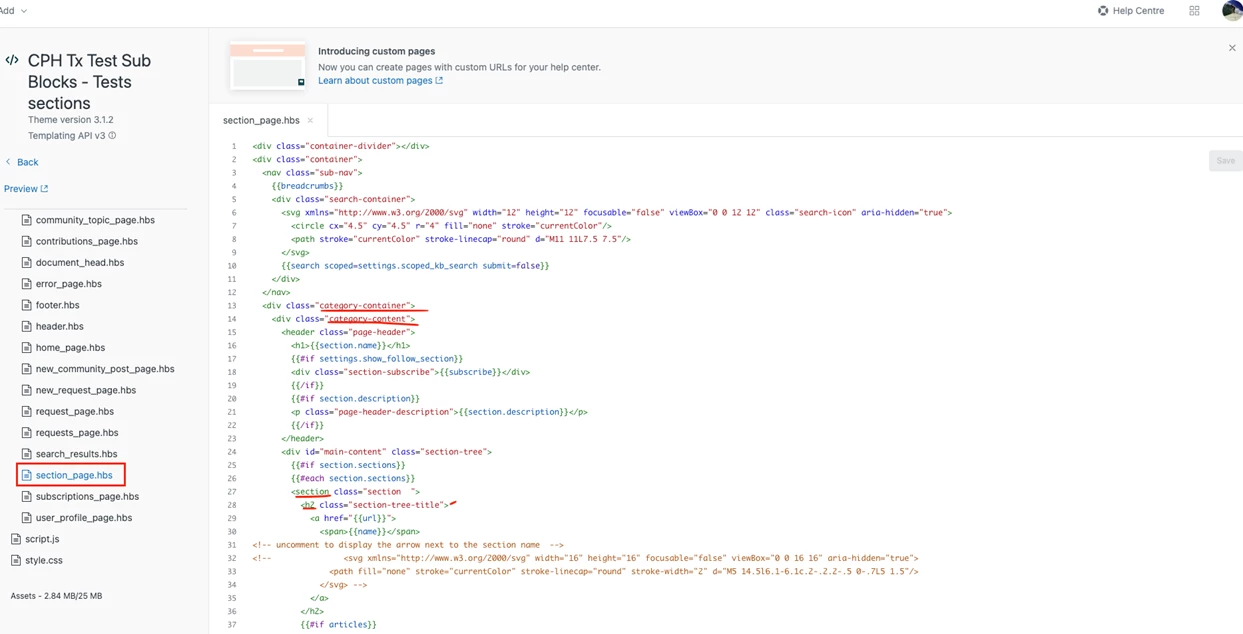Click file icon beside footer.hbs
The width and height of the screenshot is (1243, 634).
click(27, 305)
